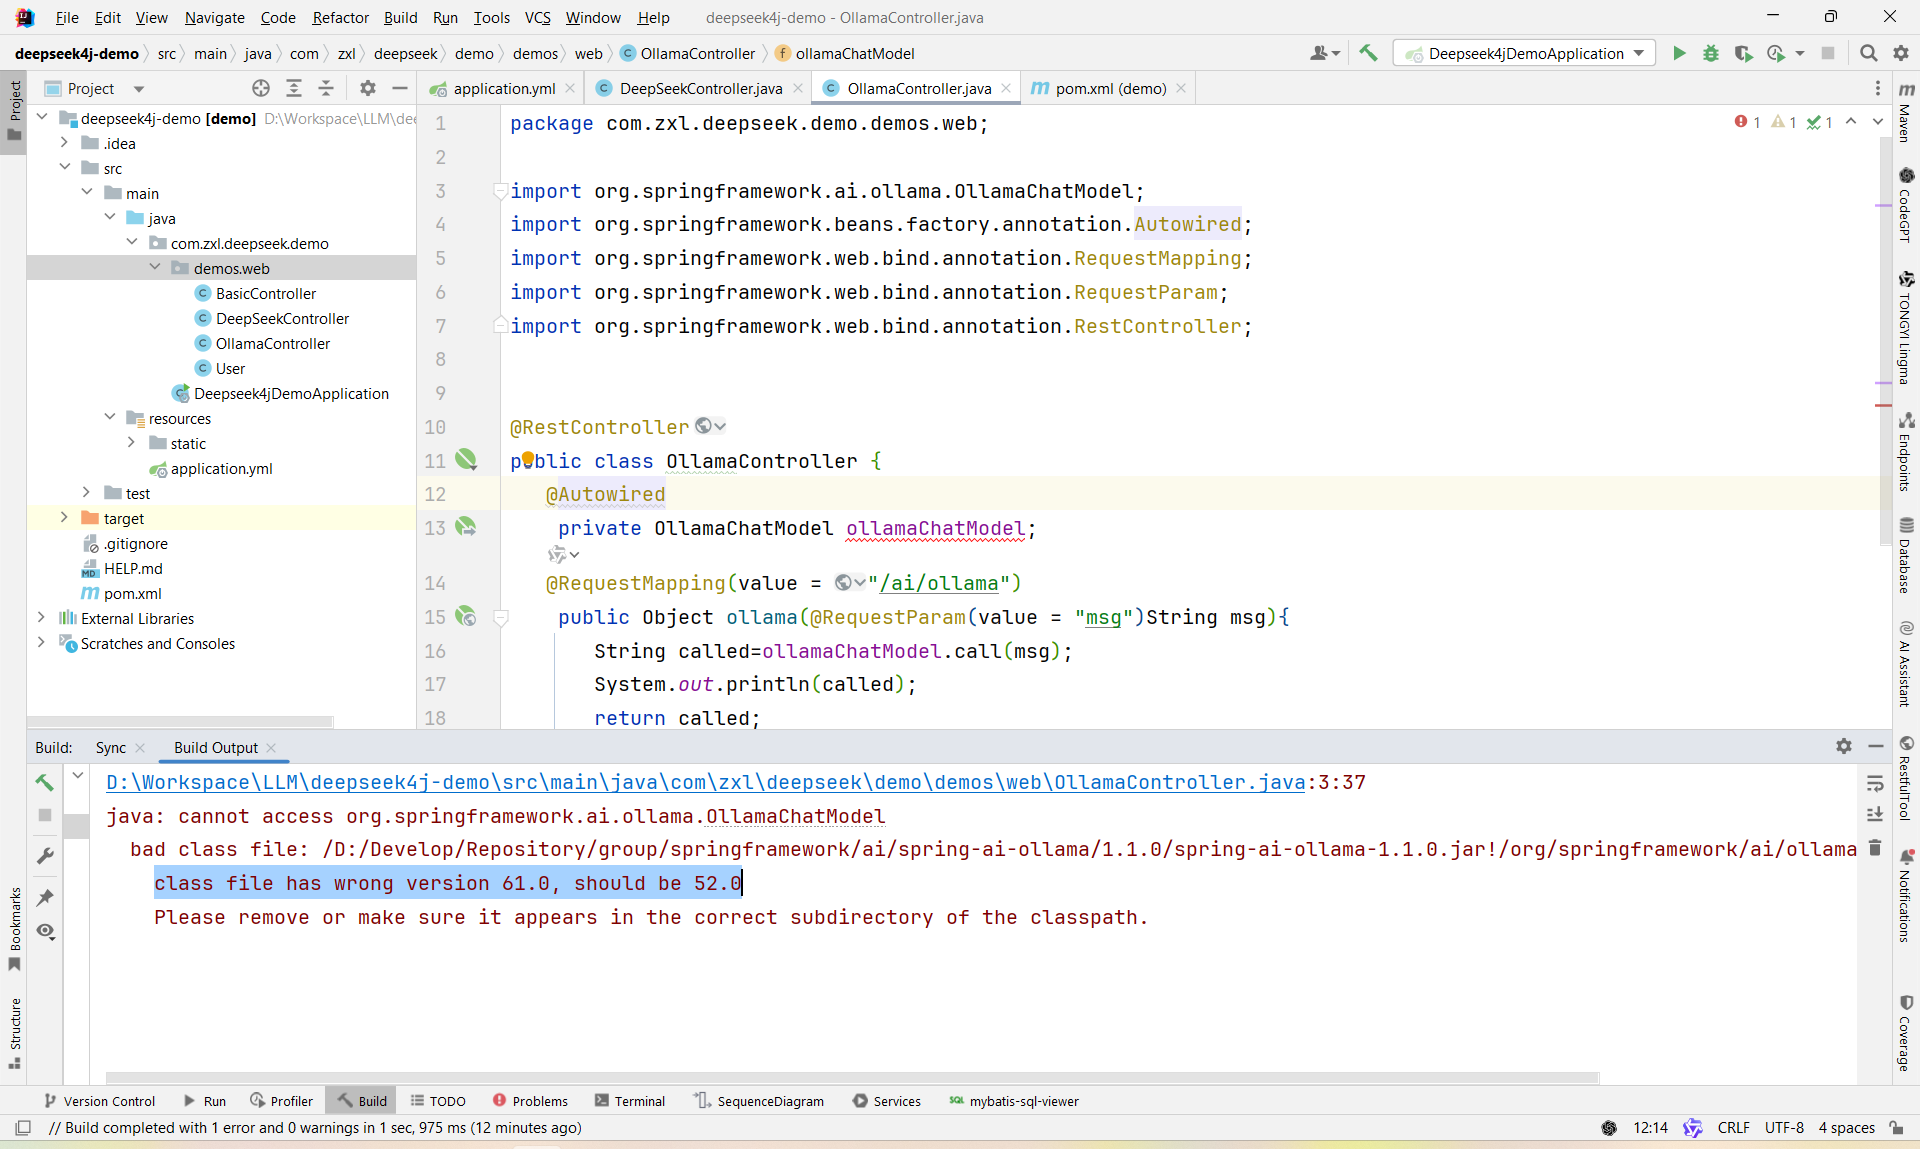Screen dimensions: 1920x1149
Task: Open Search Everywhere magnifier icon
Action: 1868,53
